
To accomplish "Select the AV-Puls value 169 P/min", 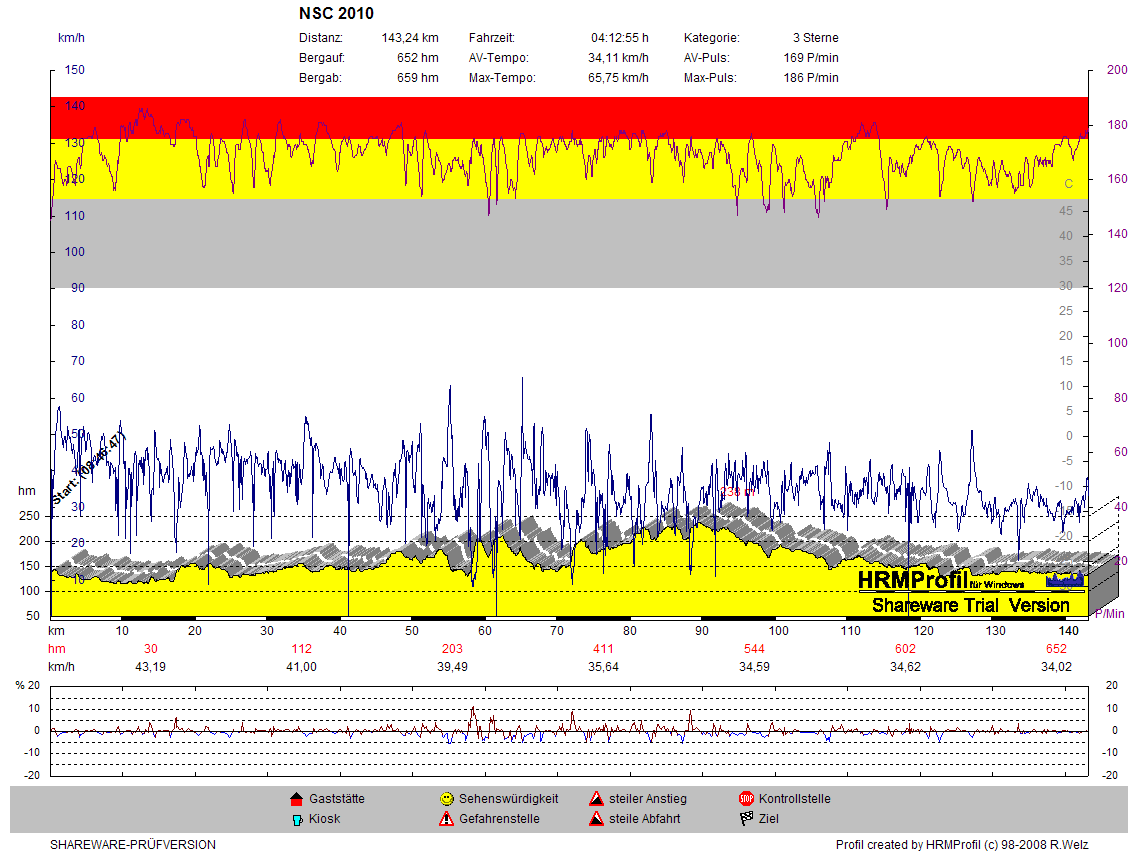I will coord(811,58).
